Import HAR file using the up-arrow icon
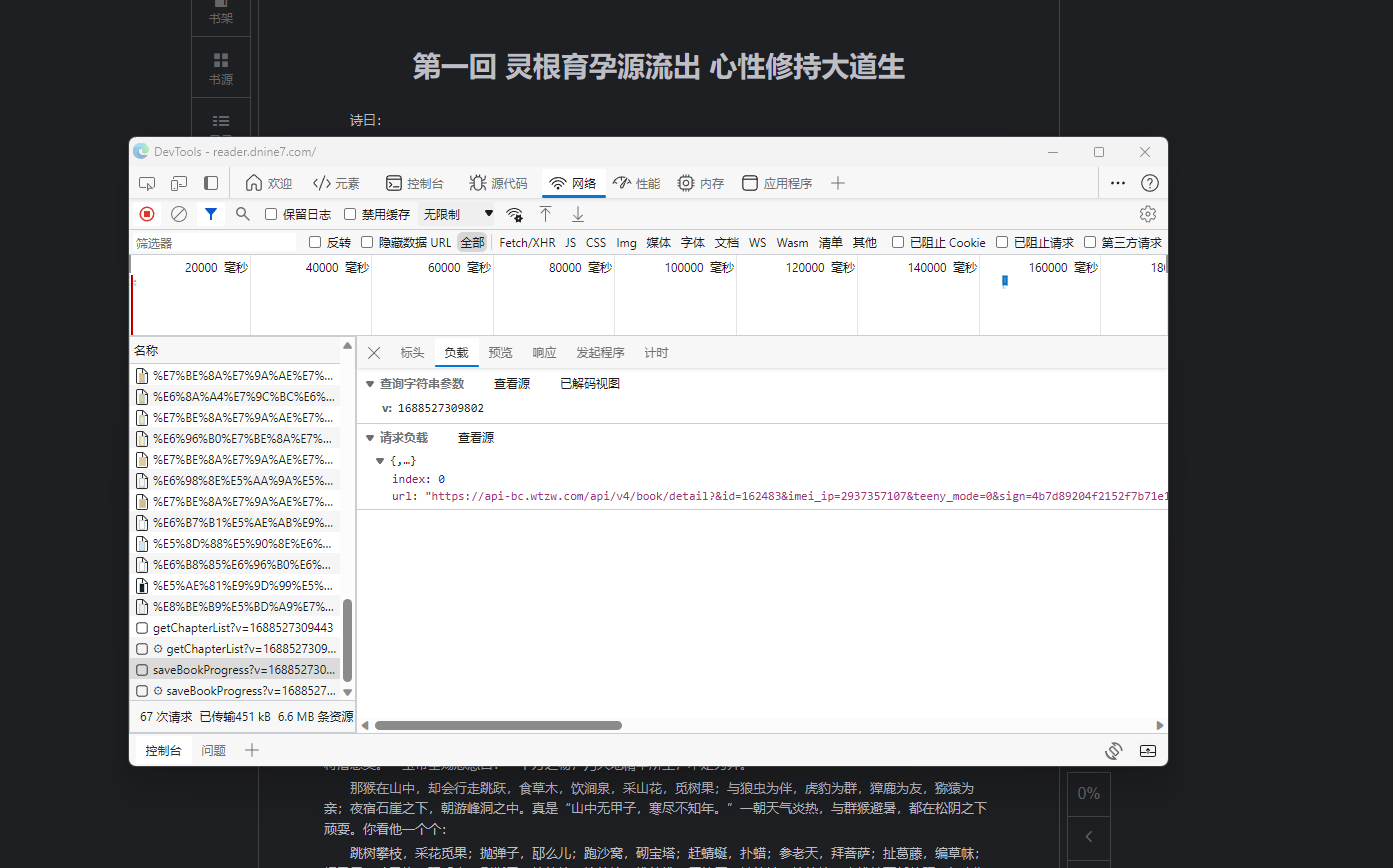The height and width of the screenshot is (868, 1393). click(x=545, y=213)
